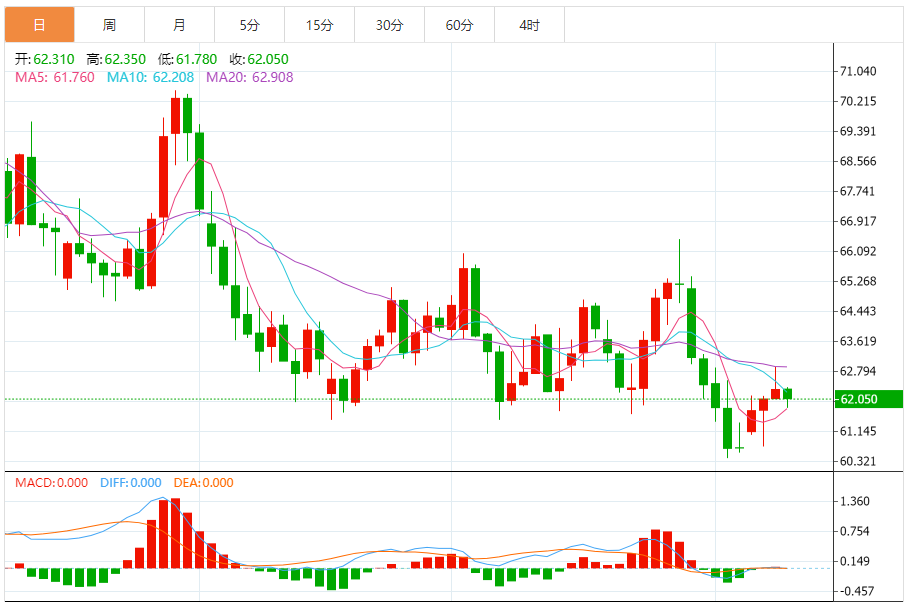The height and width of the screenshot is (602, 909).
Task: Click the 66.917 price axis label
Action: (x=858, y=221)
